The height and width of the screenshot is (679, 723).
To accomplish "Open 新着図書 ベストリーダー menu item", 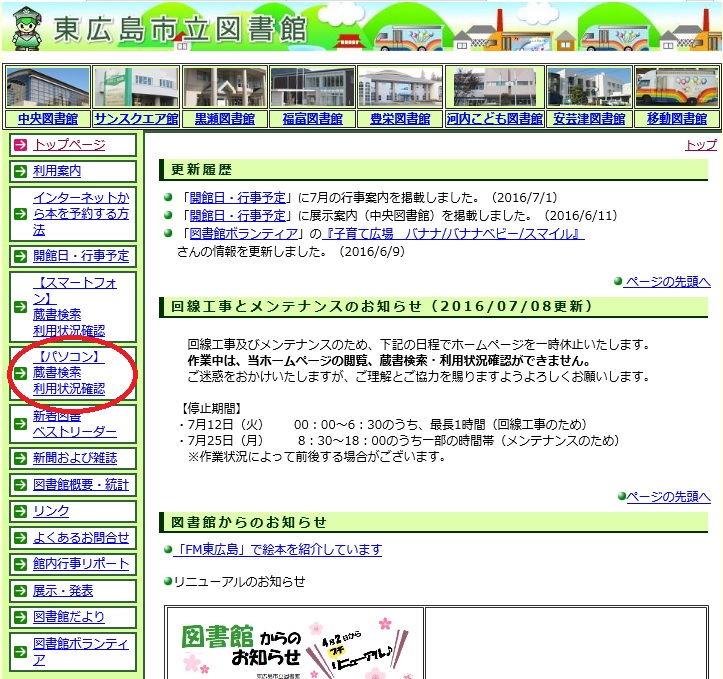I will [75, 424].
